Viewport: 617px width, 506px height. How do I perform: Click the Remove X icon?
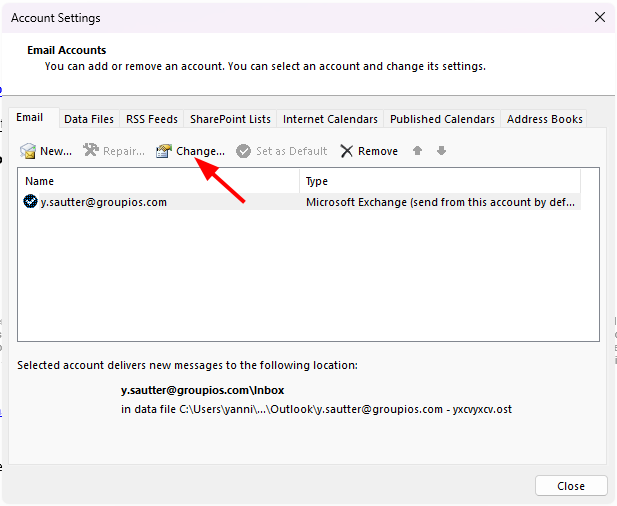347,151
